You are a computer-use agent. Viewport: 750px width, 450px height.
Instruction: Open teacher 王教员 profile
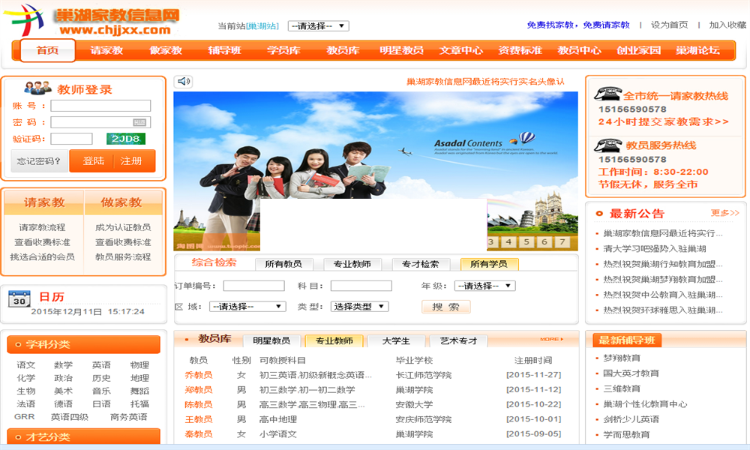click(x=199, y=419)
